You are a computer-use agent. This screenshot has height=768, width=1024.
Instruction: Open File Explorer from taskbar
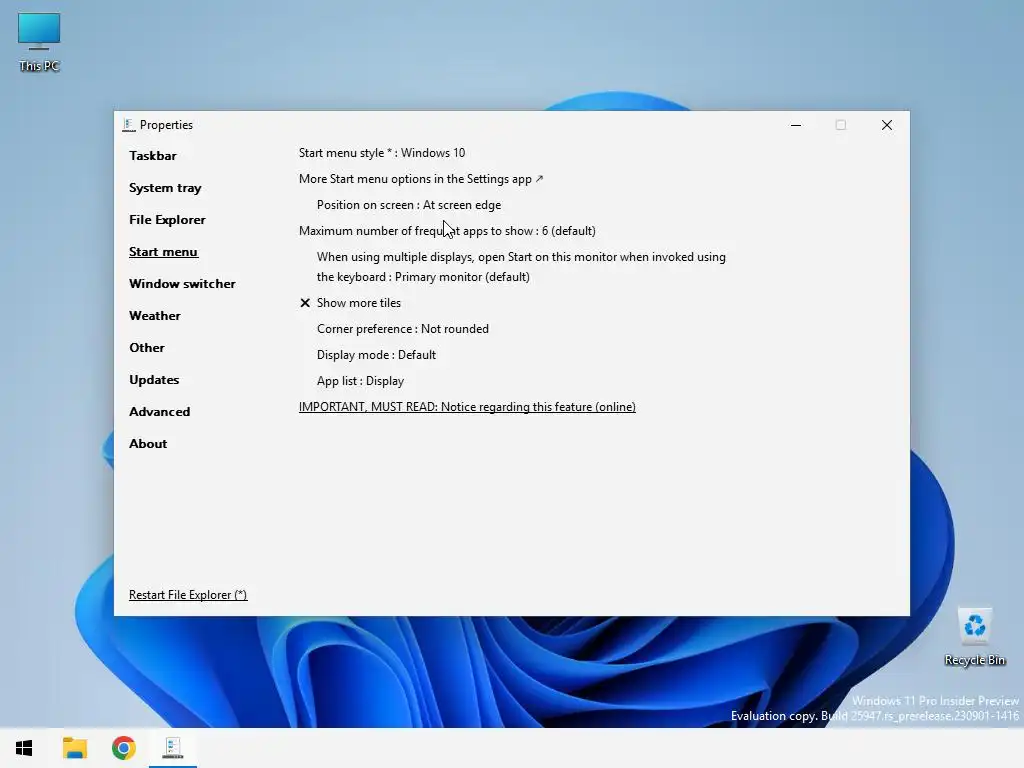74,748
